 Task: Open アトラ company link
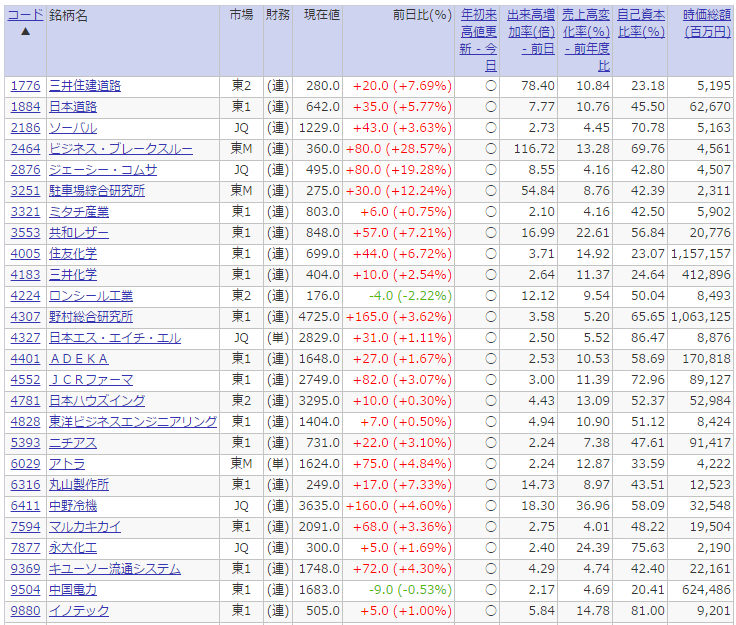click(x=67, y=464)
